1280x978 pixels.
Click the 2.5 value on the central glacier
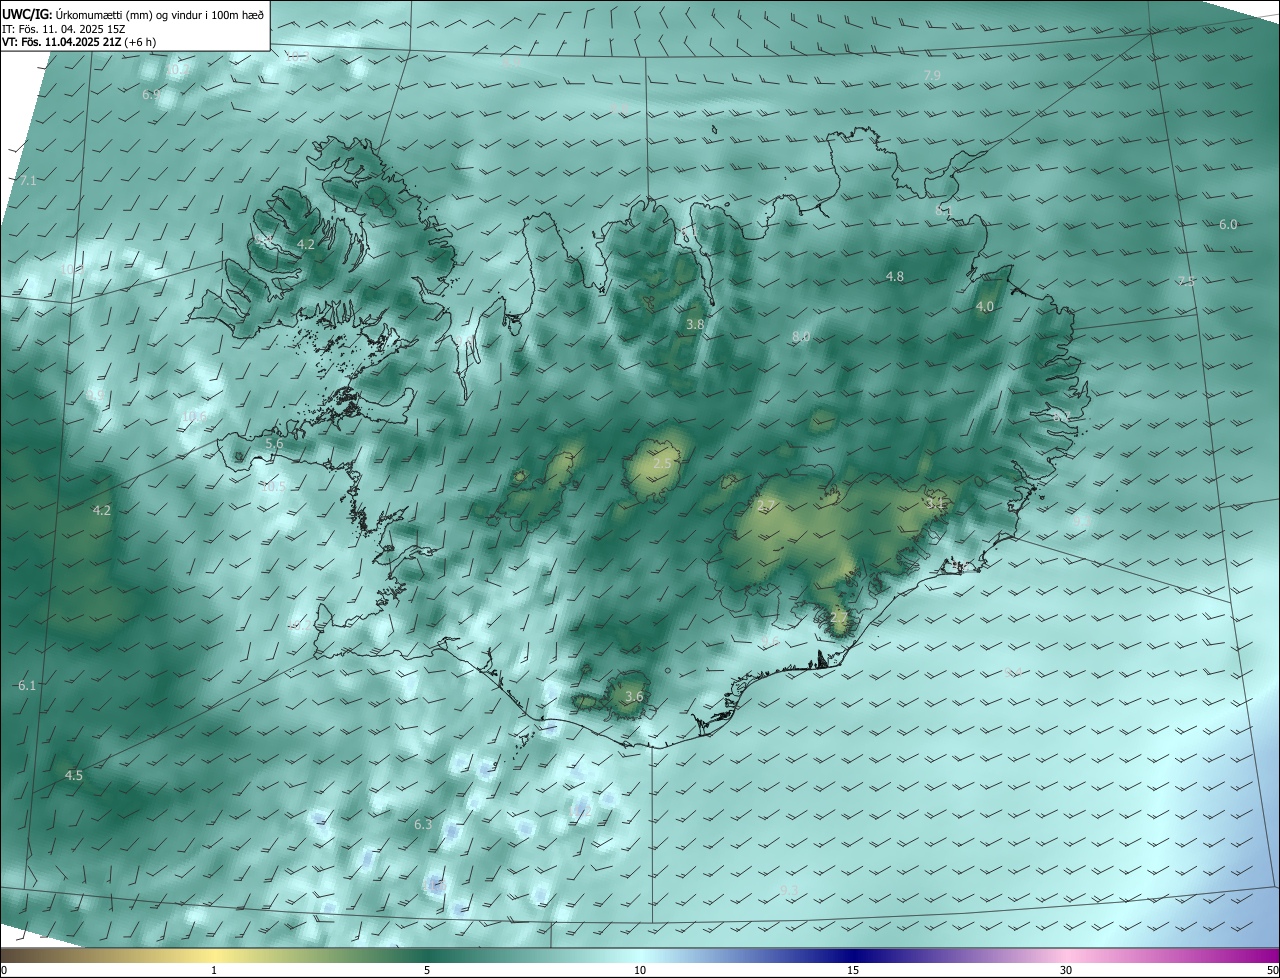[x=662, y=464]
